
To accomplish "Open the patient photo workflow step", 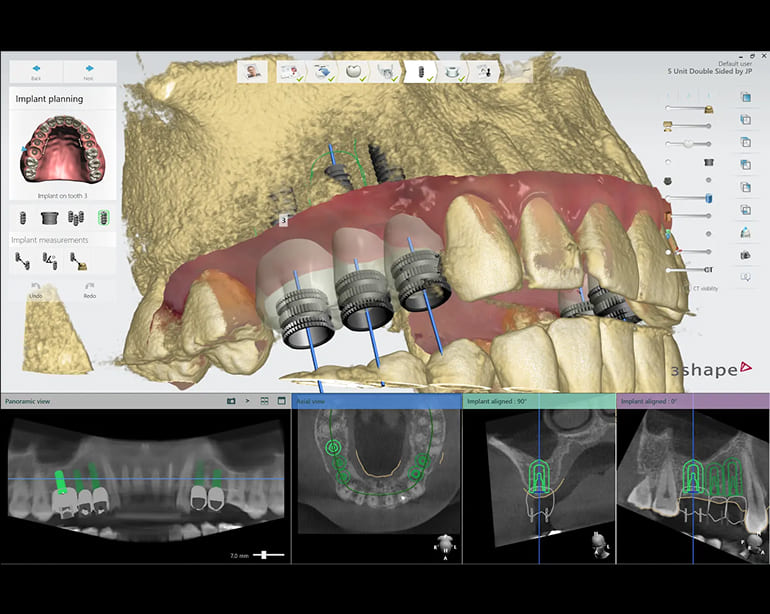I will point(252,72).
